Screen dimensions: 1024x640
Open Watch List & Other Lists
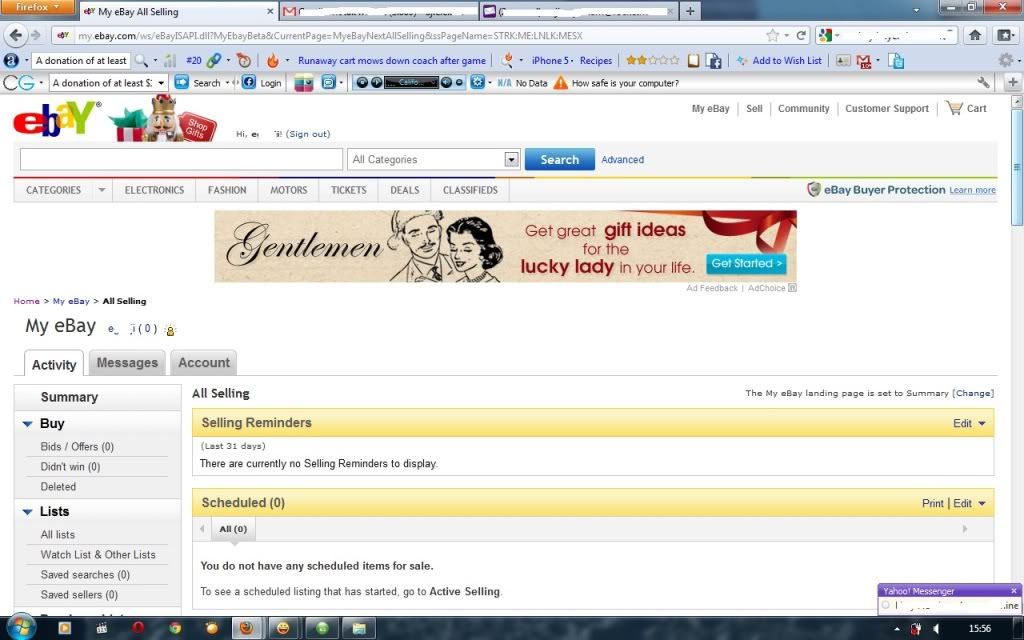point(98,554)
